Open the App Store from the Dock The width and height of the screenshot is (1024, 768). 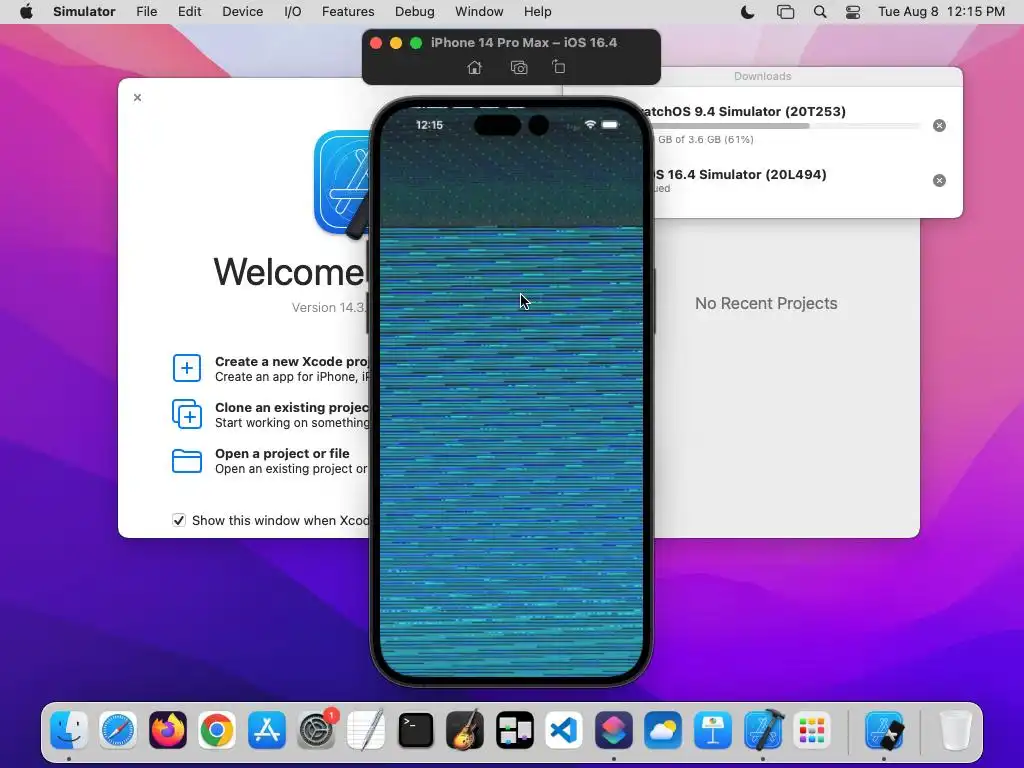click(x=267, y=729)
